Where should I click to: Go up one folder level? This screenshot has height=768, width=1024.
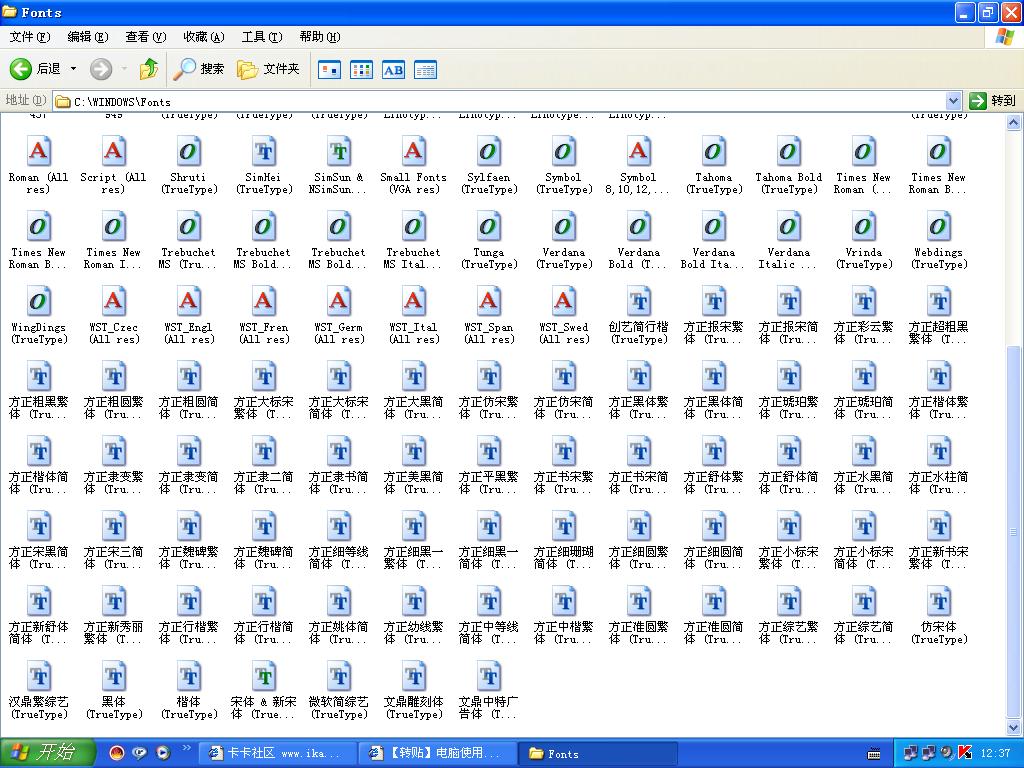(149, 69)
